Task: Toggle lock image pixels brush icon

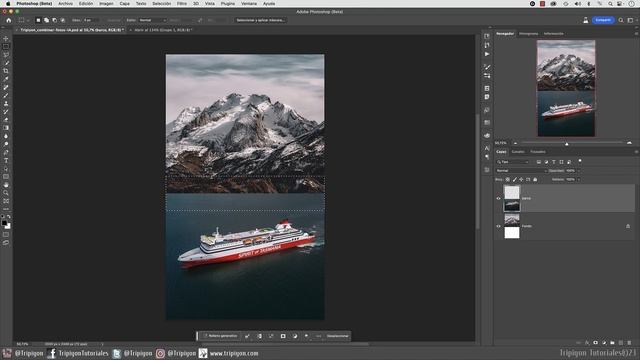Action: click(515, 180)
